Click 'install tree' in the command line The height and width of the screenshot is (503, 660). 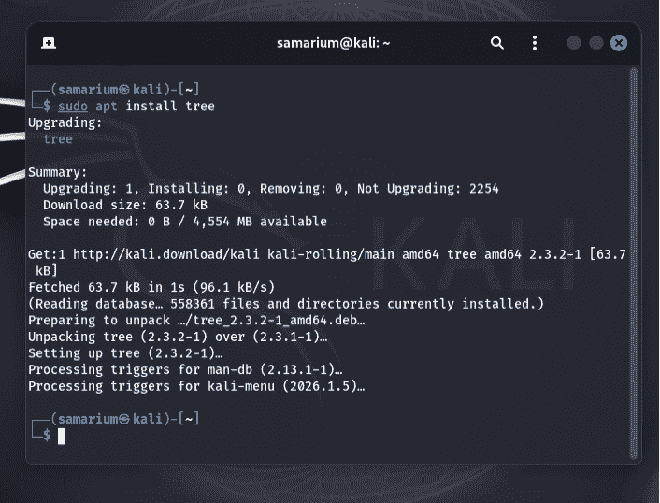[170, 106]
